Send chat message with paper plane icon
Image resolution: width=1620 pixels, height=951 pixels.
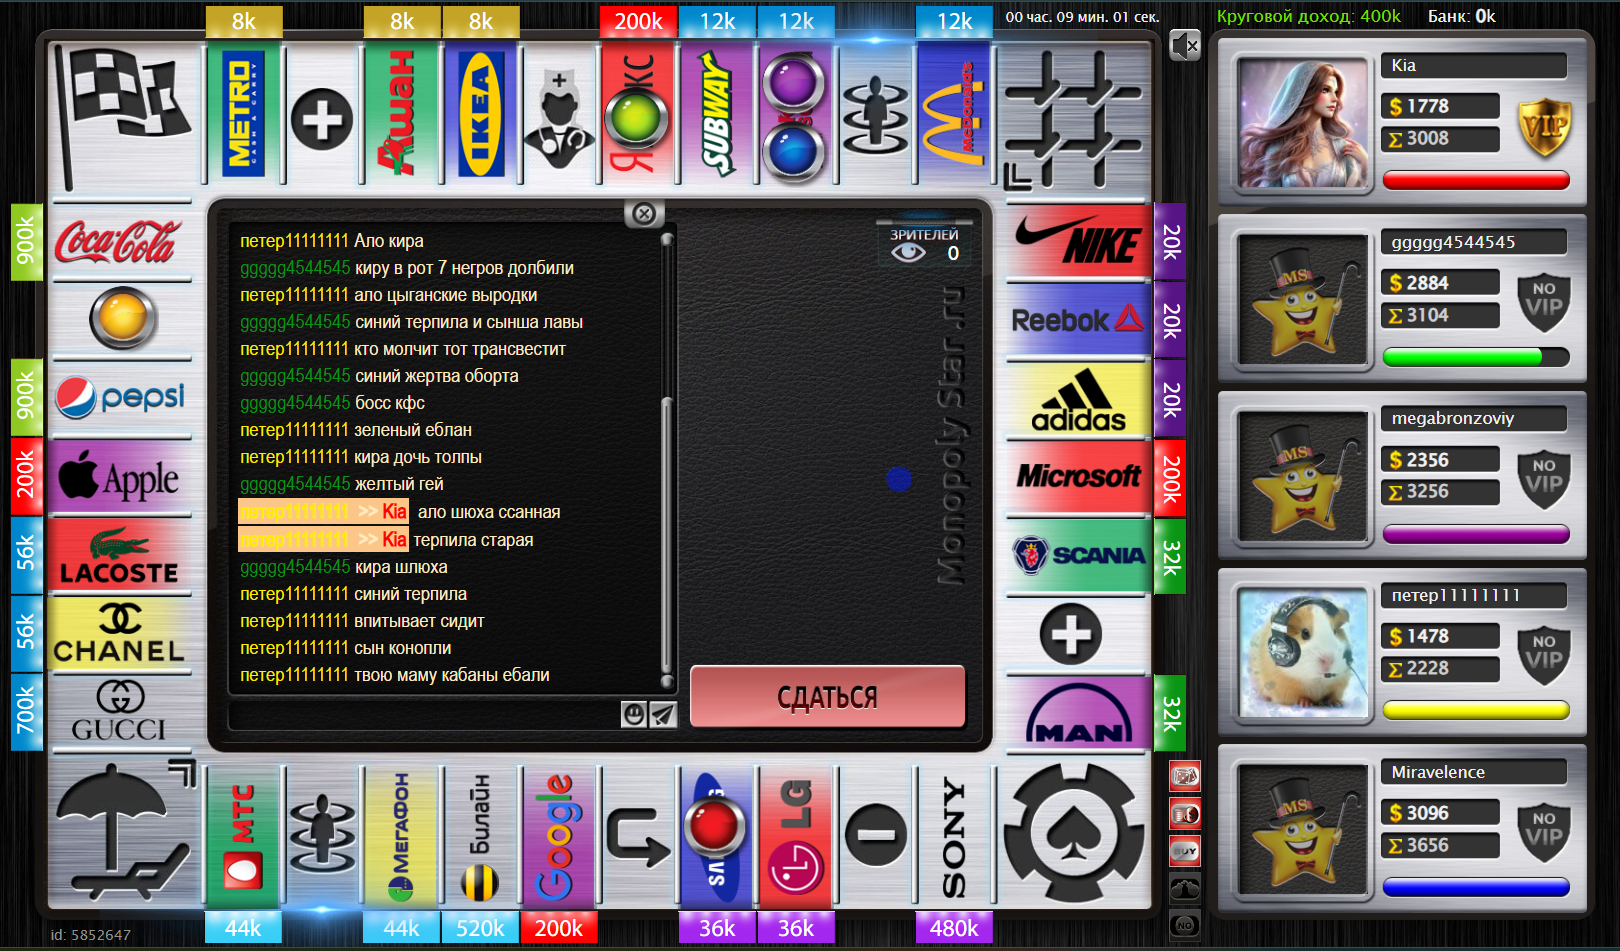[663, 713]
